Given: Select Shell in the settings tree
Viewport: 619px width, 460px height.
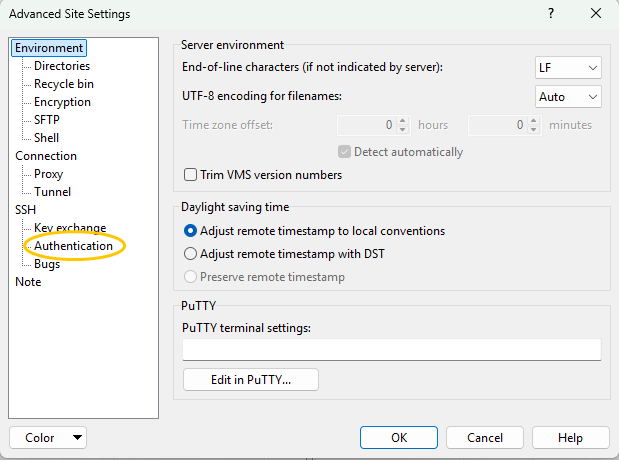Looking at the screenshot, I should point(46,138).
